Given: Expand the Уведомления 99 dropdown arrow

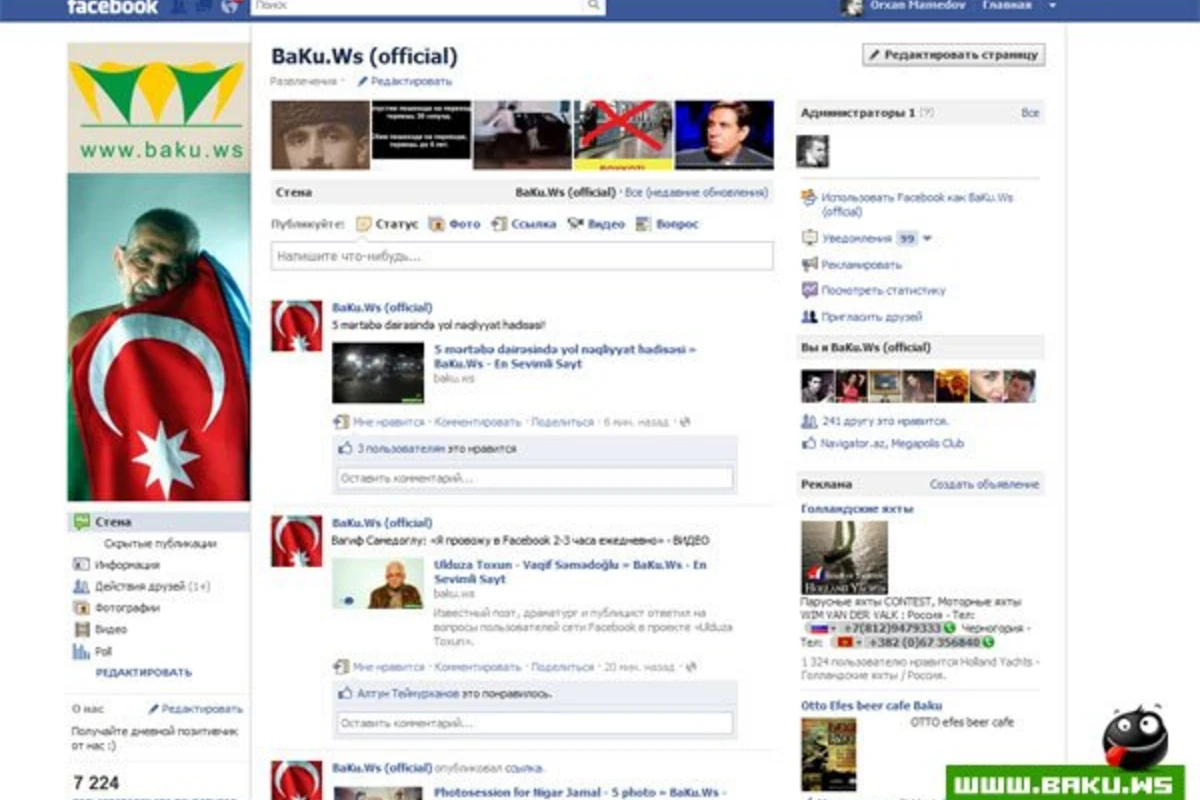Looking at the screenshot, I should pyautogui.click(x=927, y=239).
